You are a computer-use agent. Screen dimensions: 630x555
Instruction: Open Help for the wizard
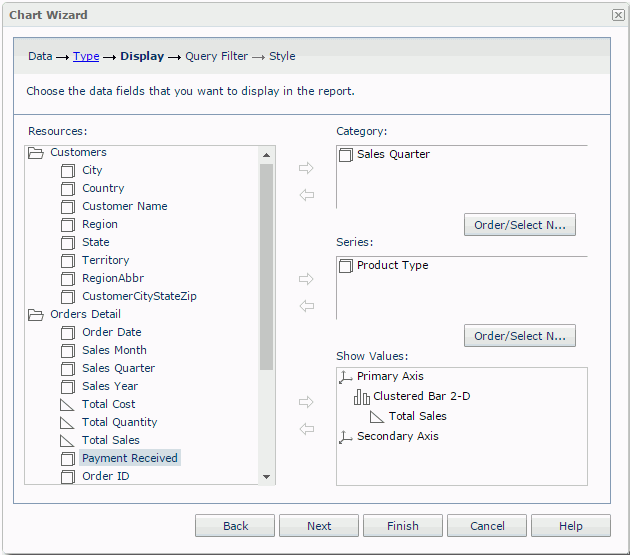point(571,526)
